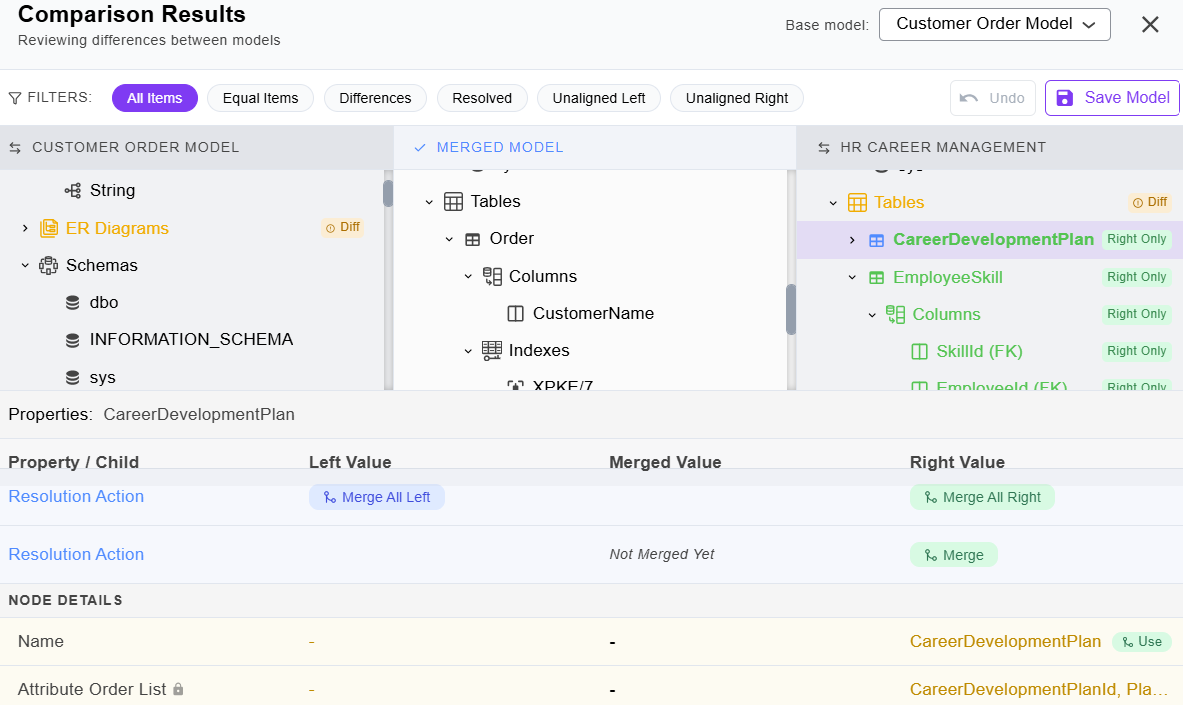Click the green Merge button

click(x=954, y=555)
